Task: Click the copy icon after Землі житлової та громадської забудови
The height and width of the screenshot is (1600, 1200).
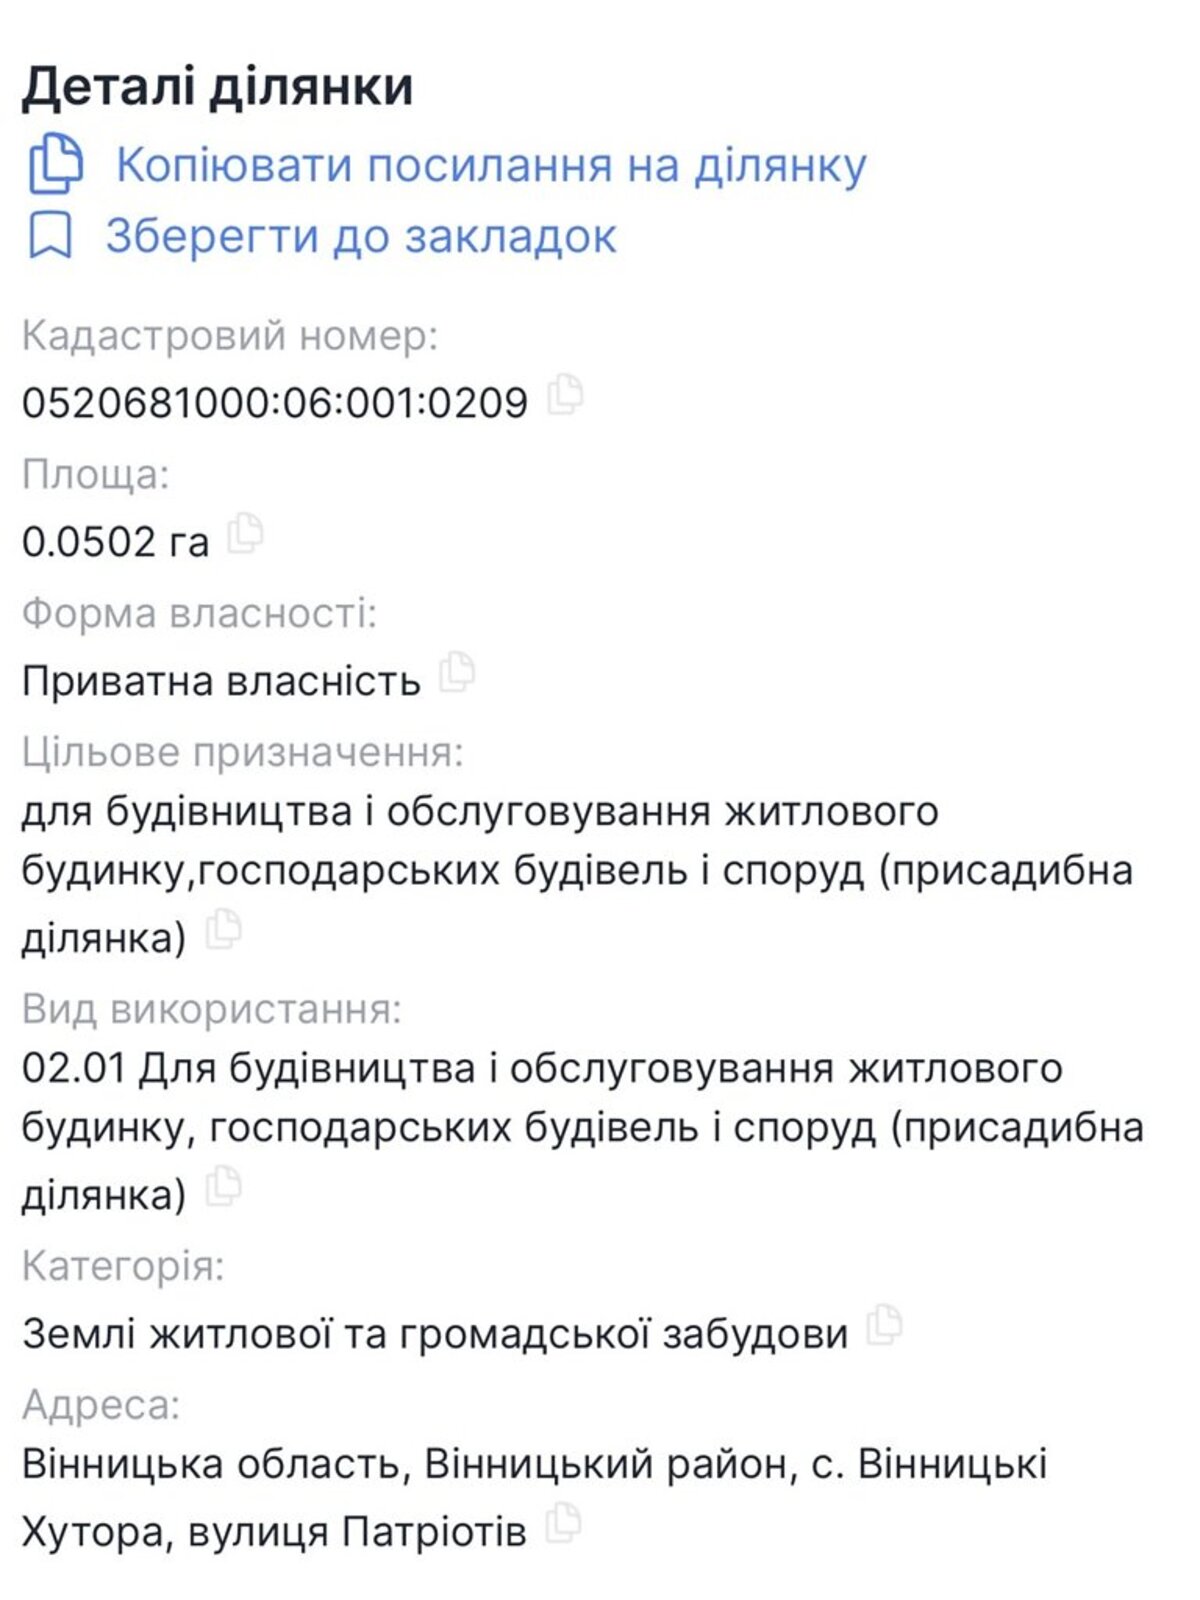Action: [884, 1326]
